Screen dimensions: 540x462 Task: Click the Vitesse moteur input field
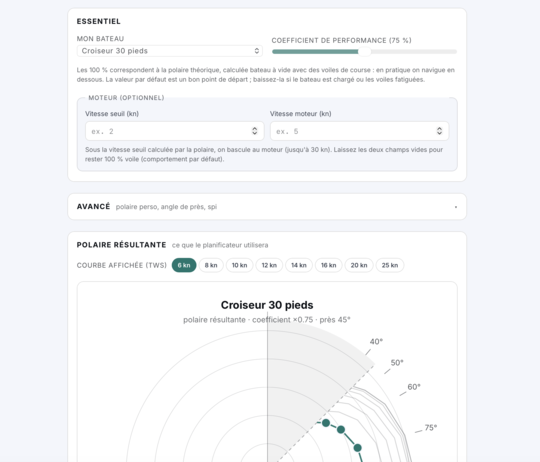[x=359, y=131]
